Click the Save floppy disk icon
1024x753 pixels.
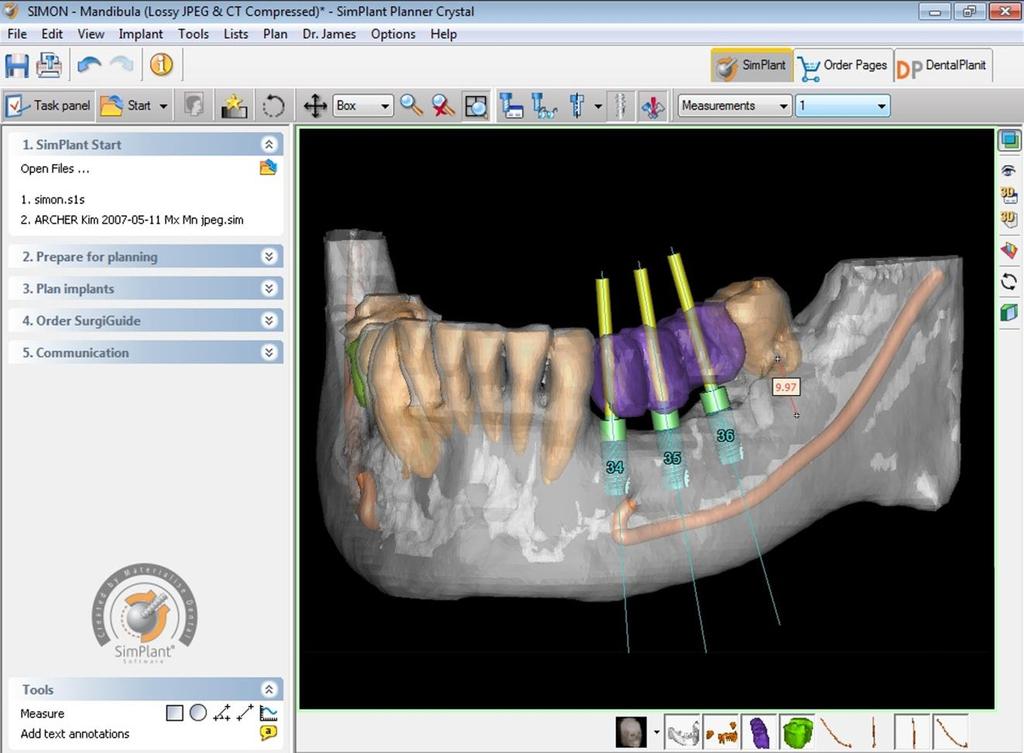(17, 65)
